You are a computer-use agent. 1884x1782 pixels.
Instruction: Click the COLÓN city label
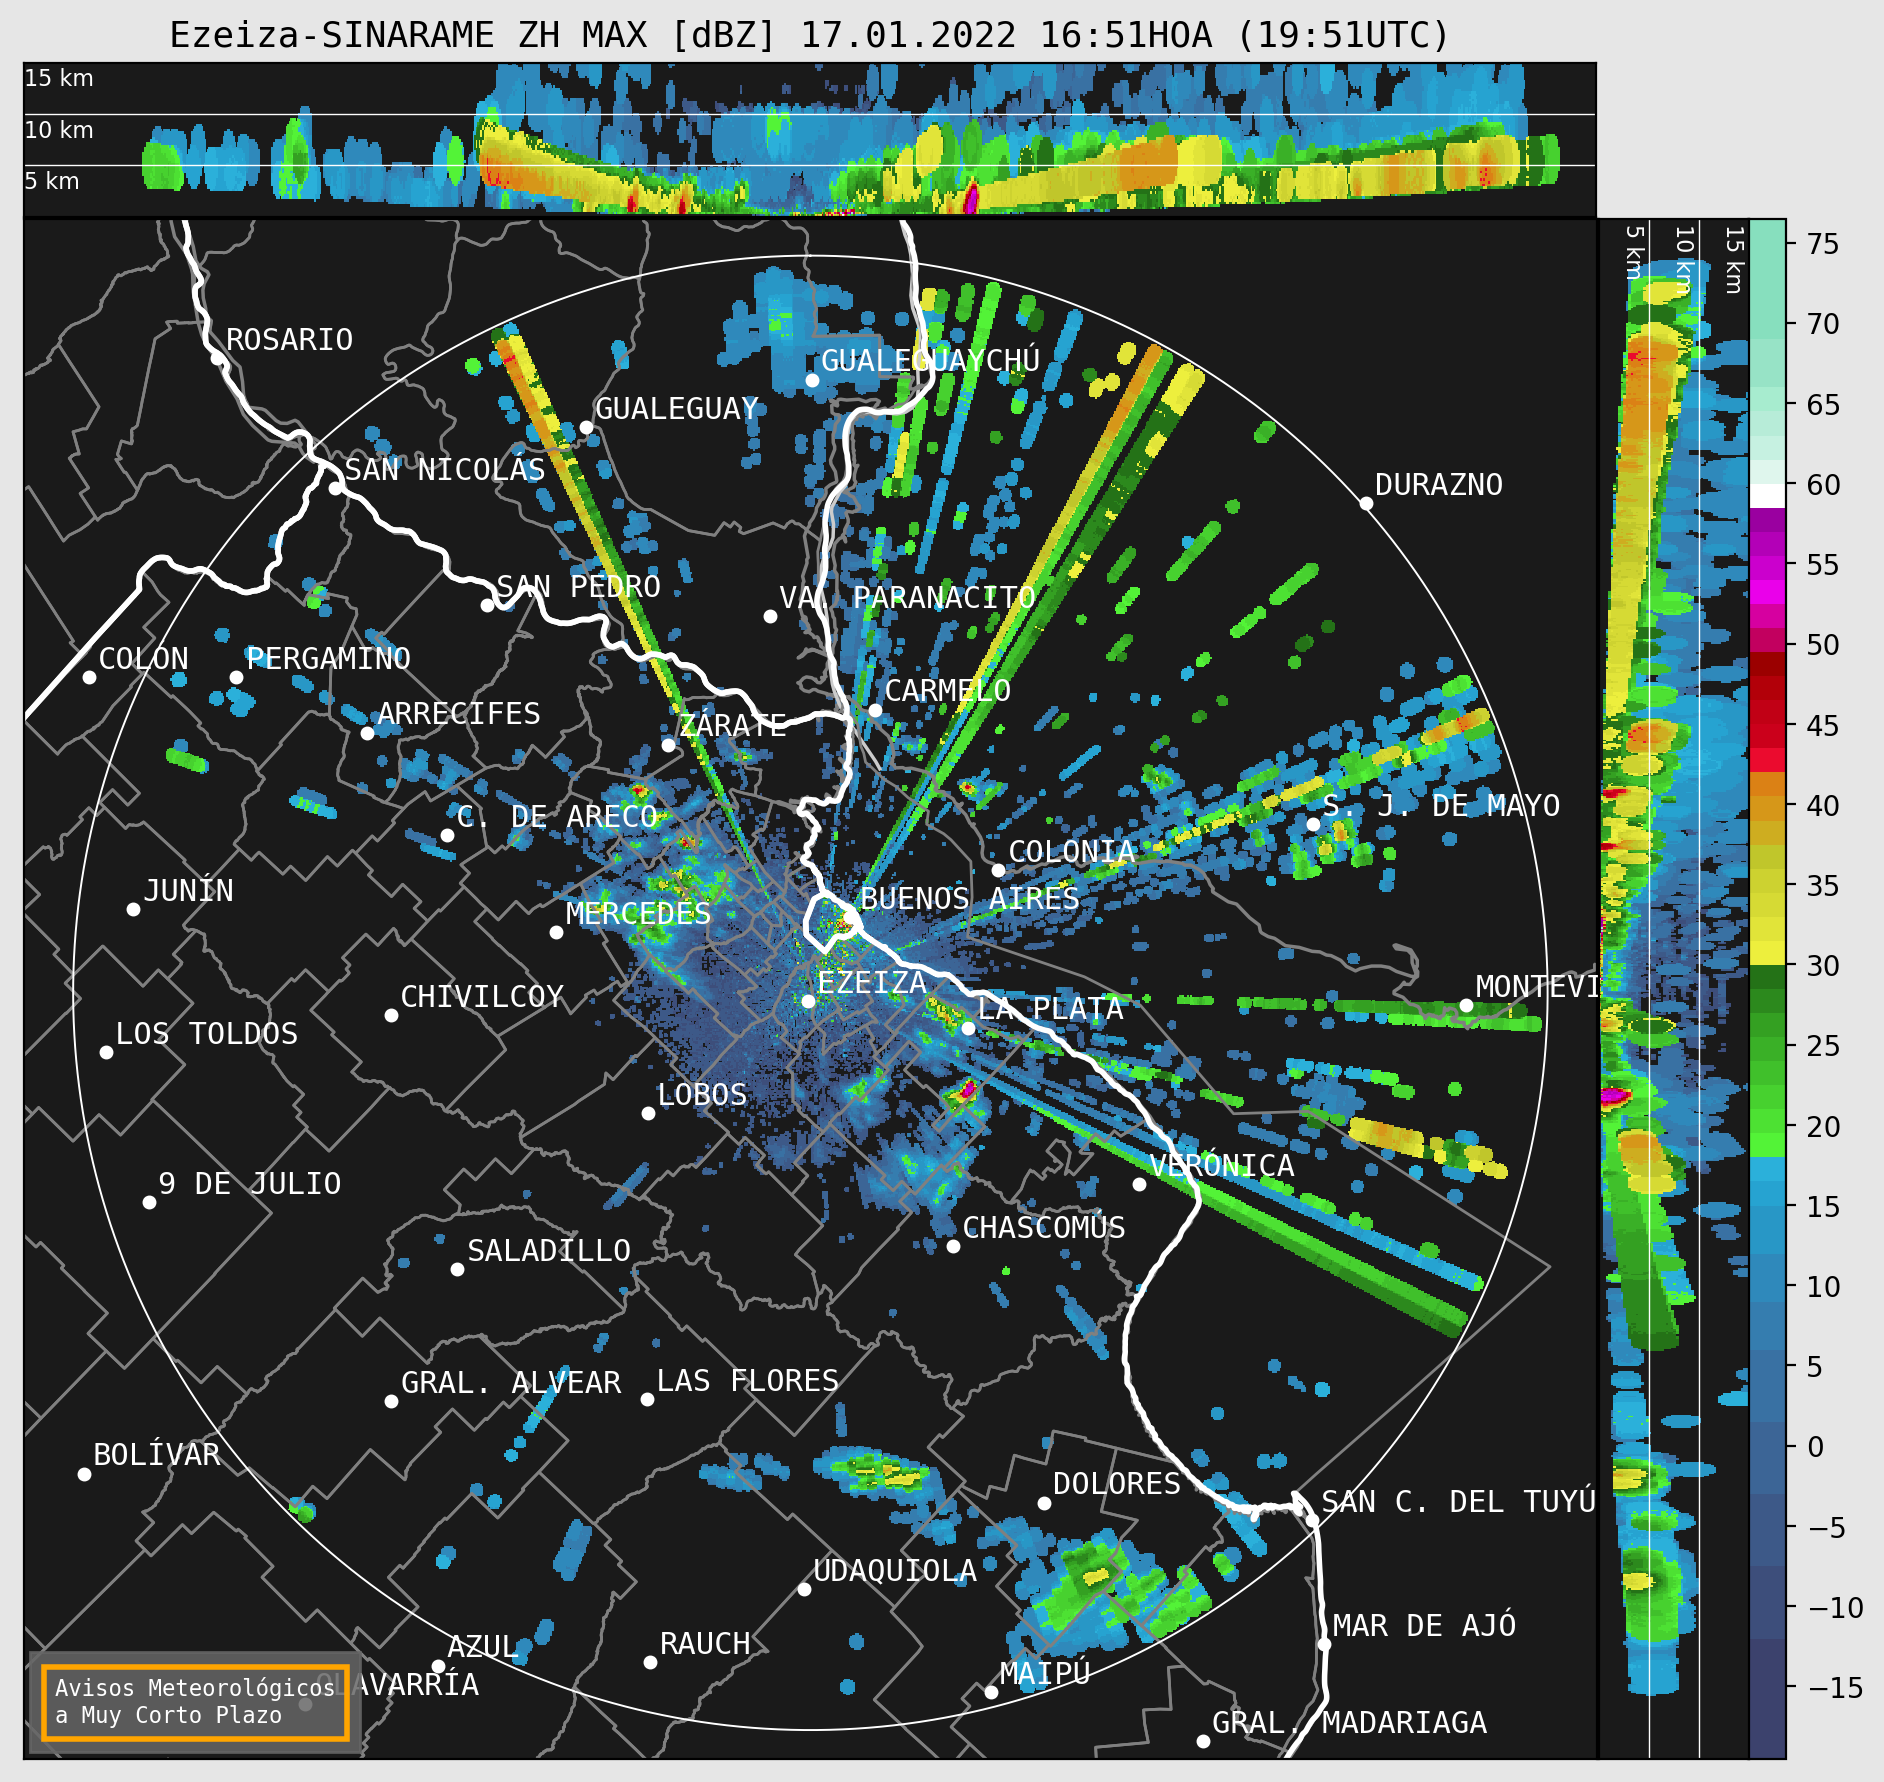click(143, 659)
